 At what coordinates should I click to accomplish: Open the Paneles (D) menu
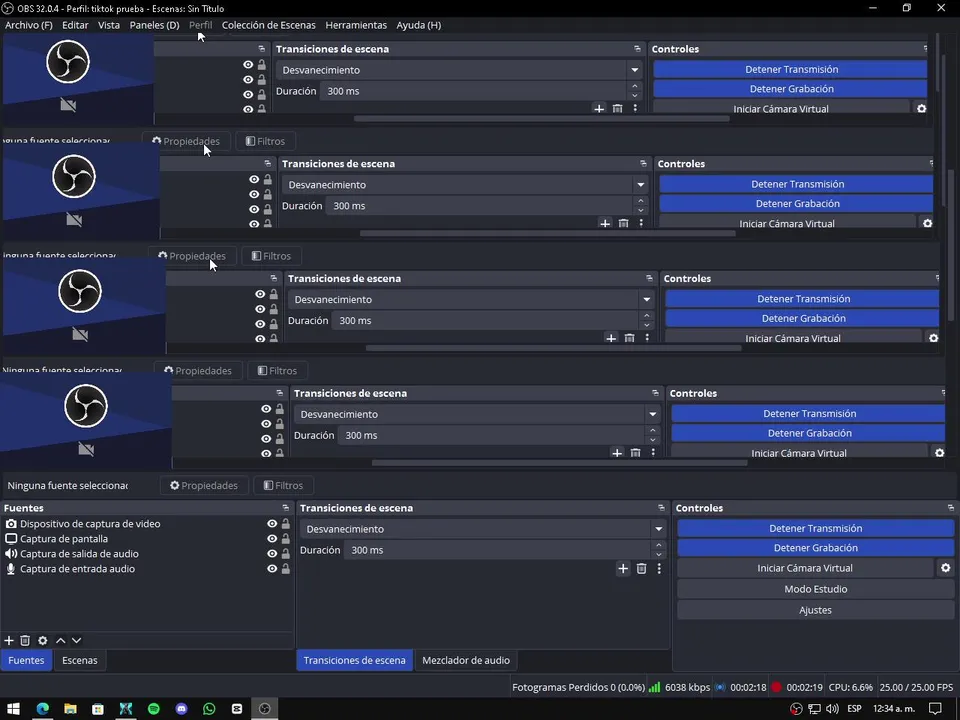154,25
